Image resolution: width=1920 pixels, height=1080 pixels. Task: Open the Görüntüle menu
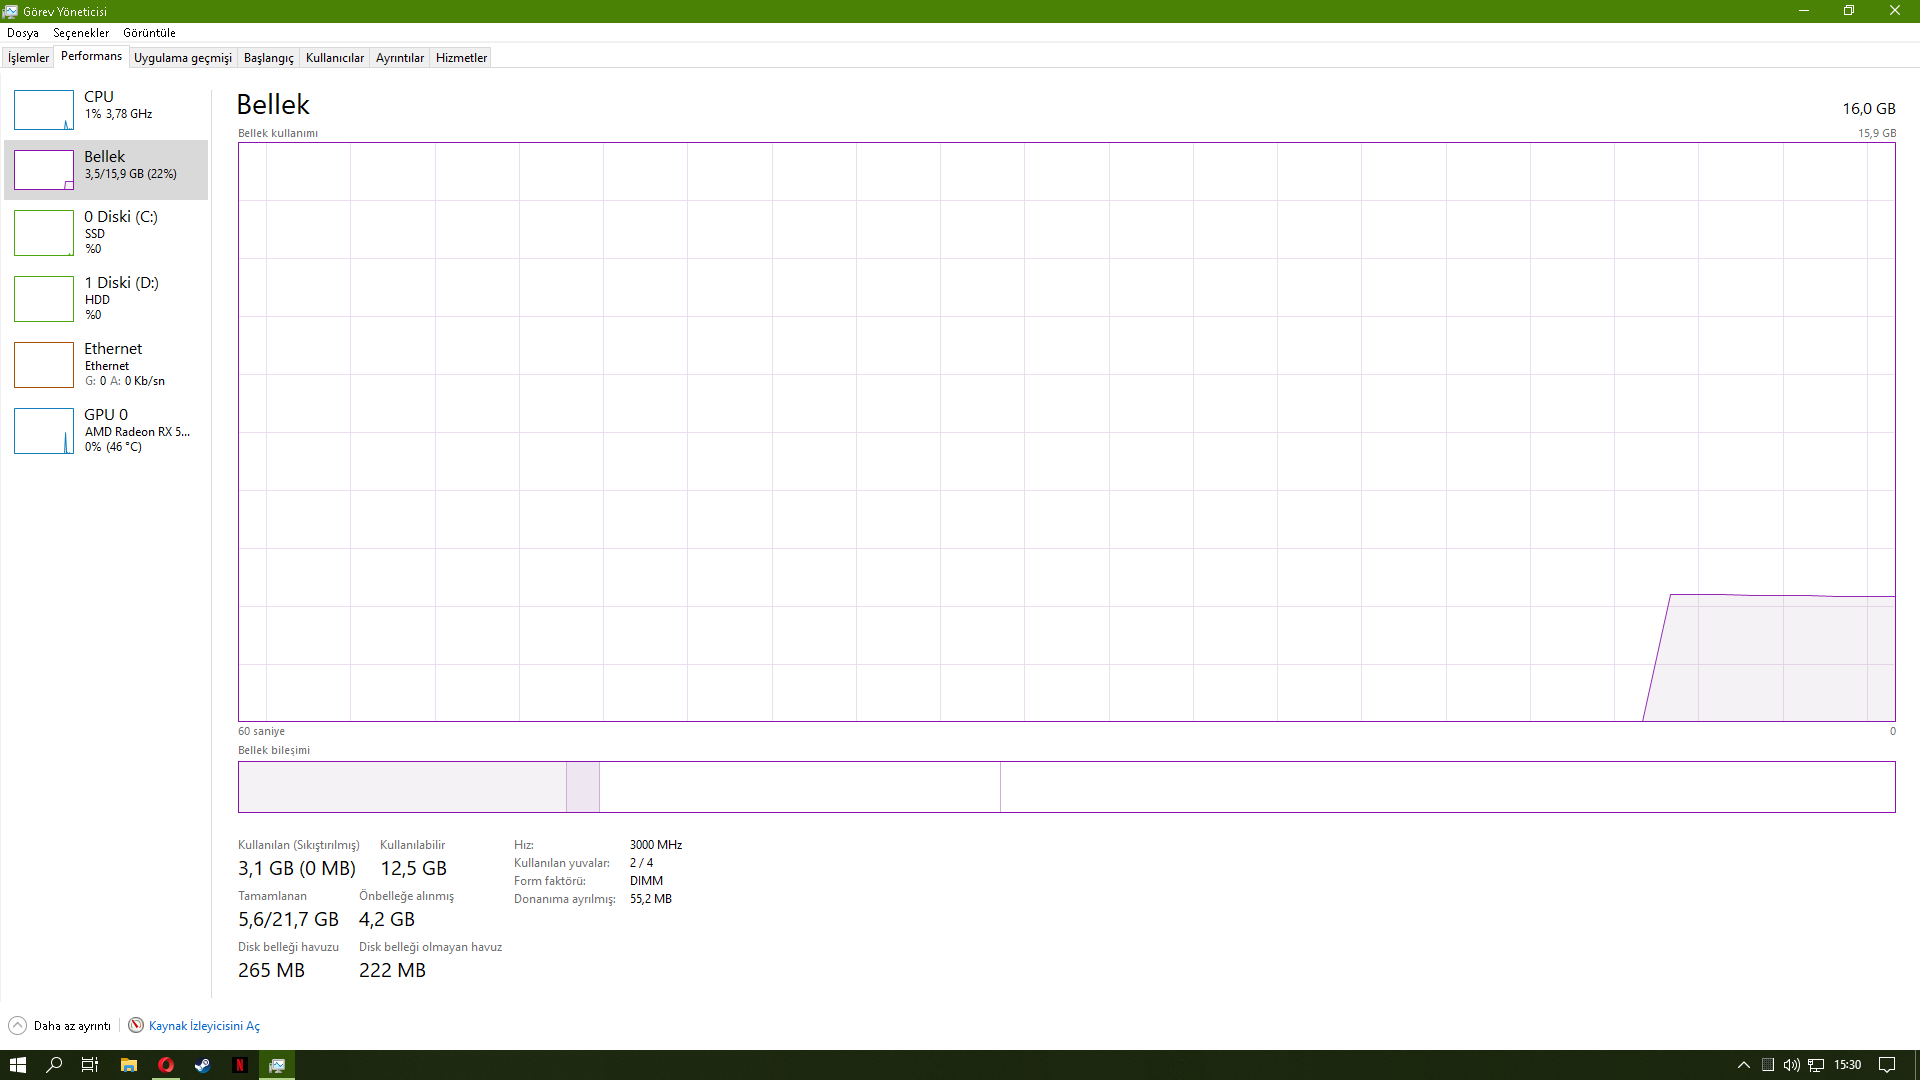click(149, 33)
